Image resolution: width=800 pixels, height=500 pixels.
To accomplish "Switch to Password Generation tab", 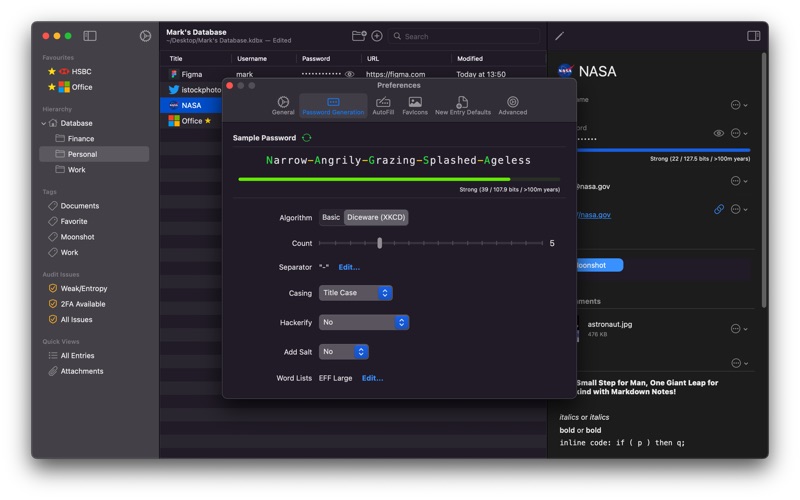I will [x=333, y=106].
